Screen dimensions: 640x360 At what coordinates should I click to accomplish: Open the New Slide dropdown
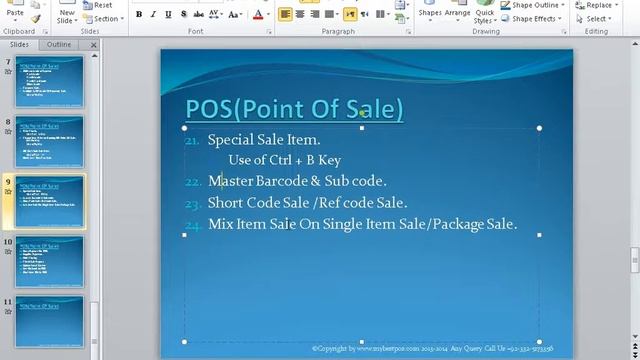pyautogui.click(x=67, y=17)
